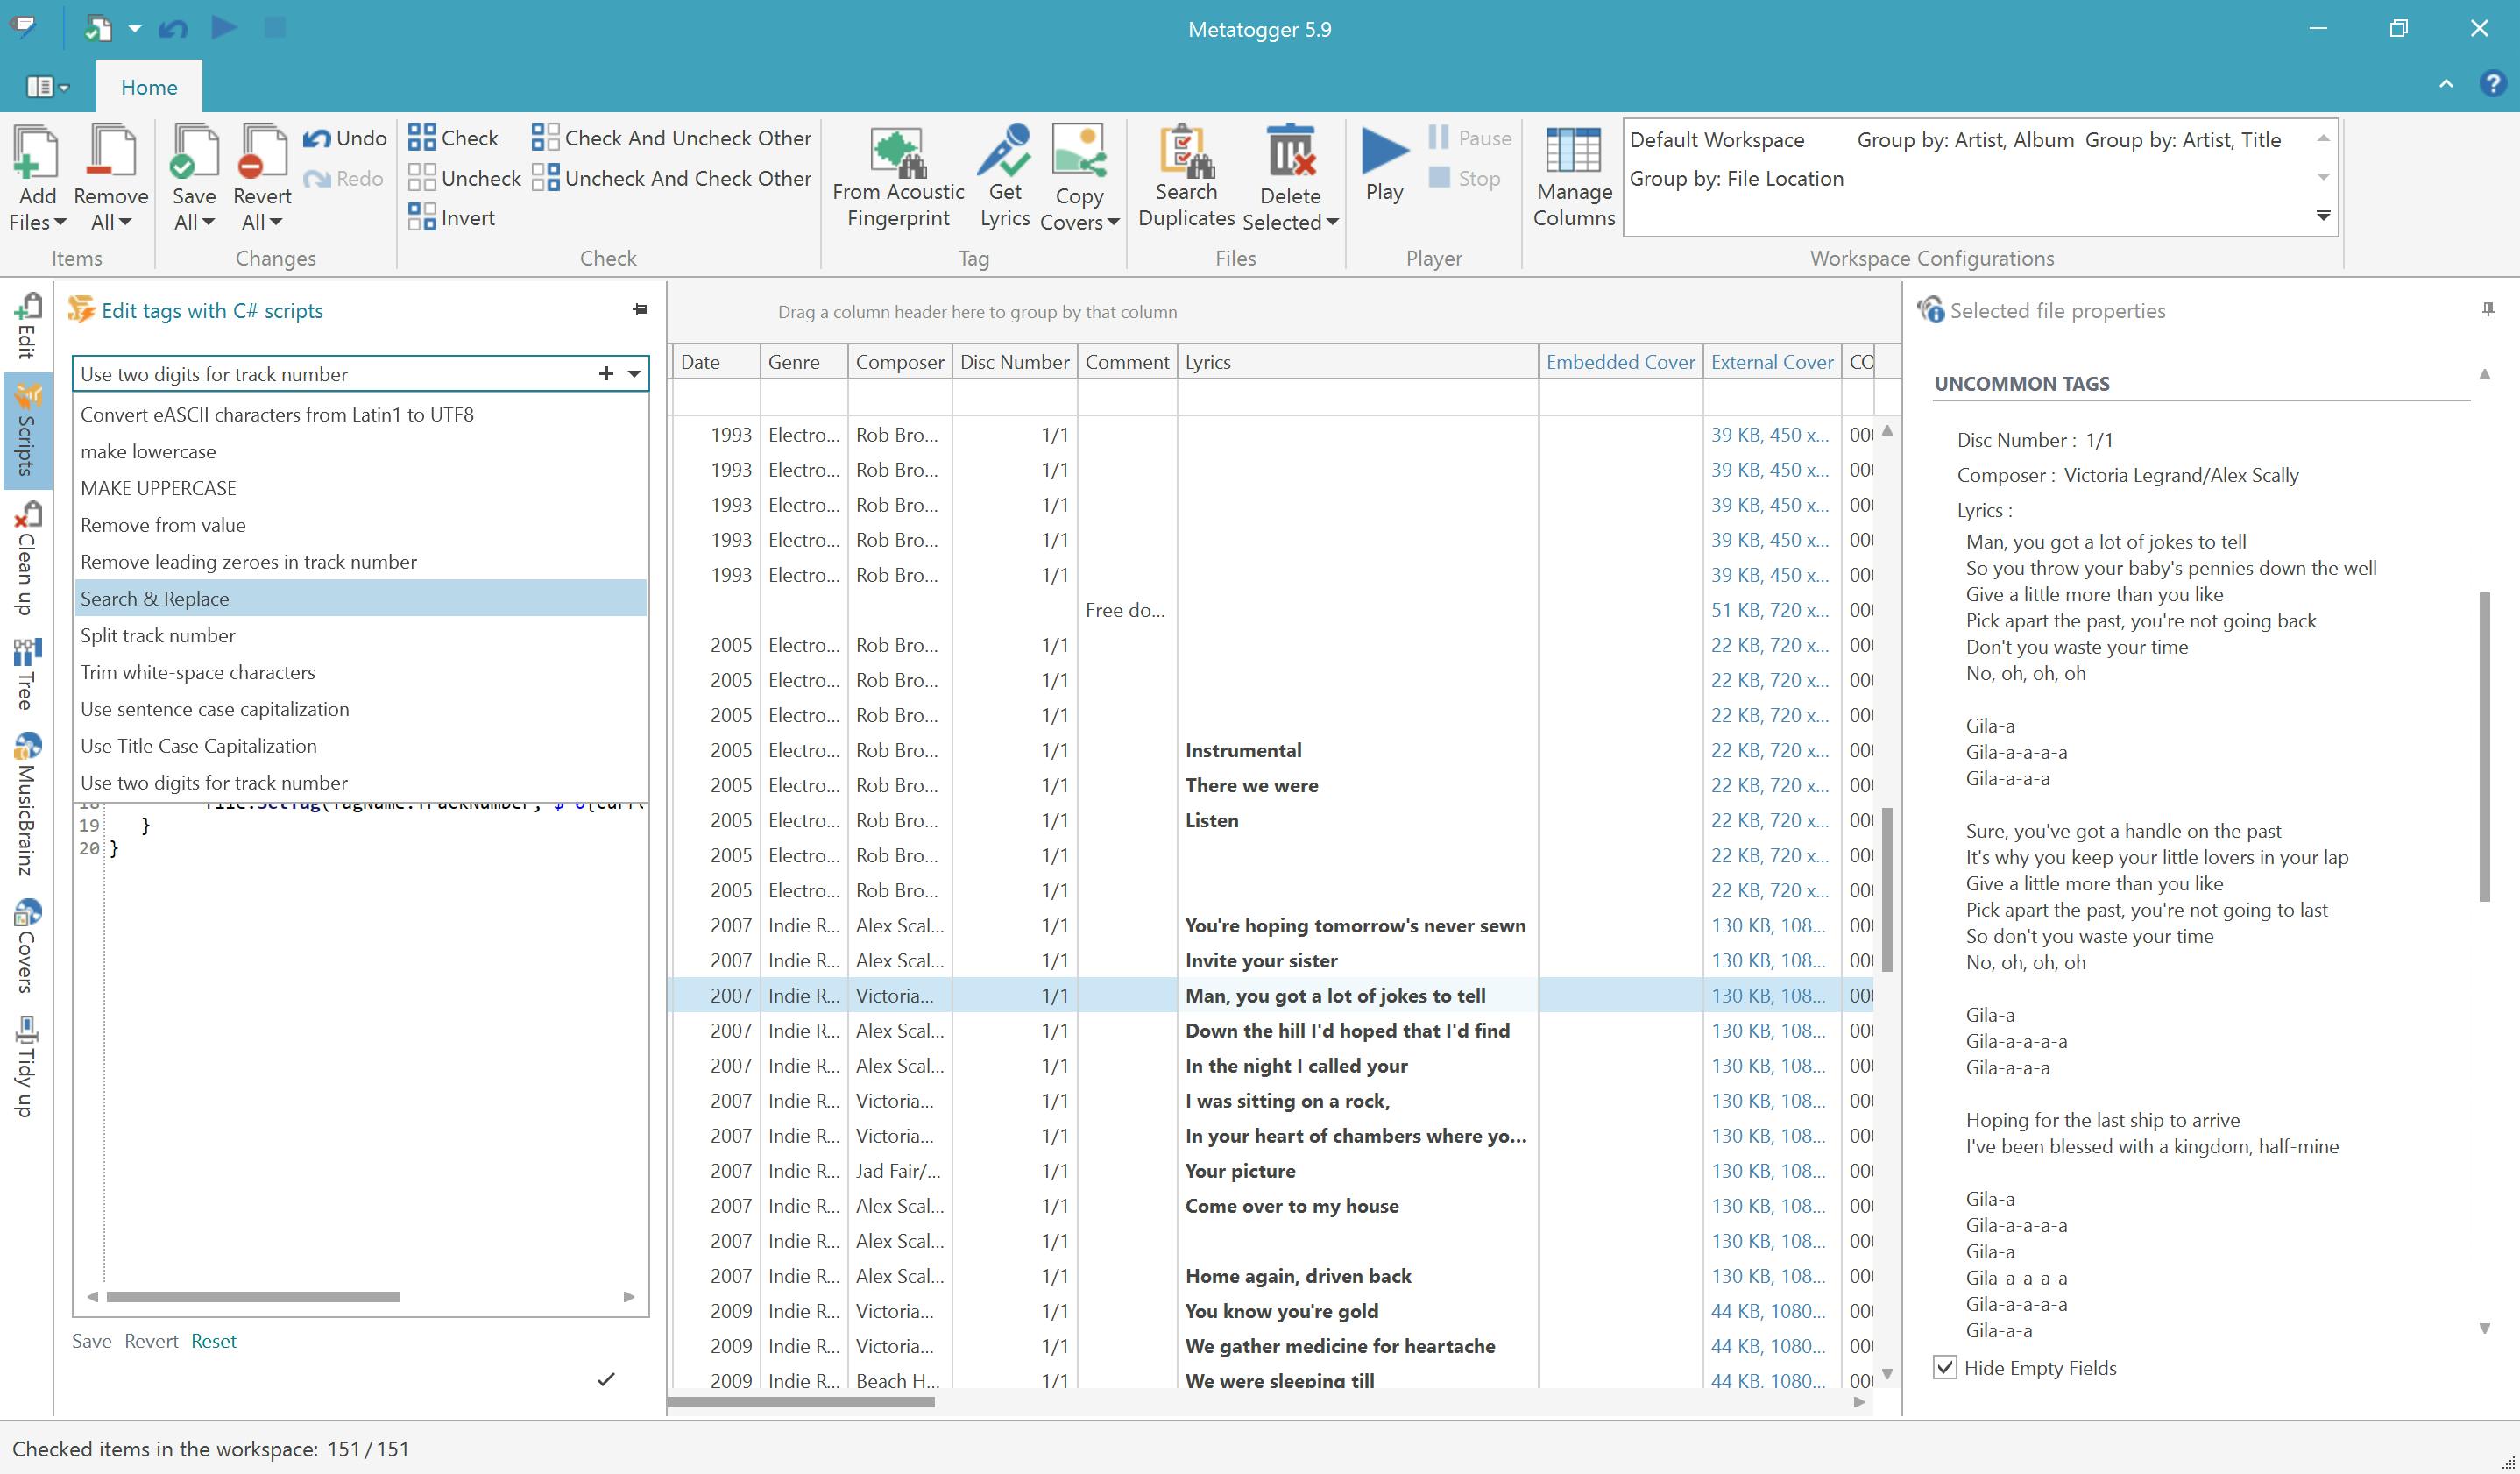Image resolution: width=2520 pixels, height=1474 pixels.
Task: Click the Invert check icon
Action: [422, 217]
